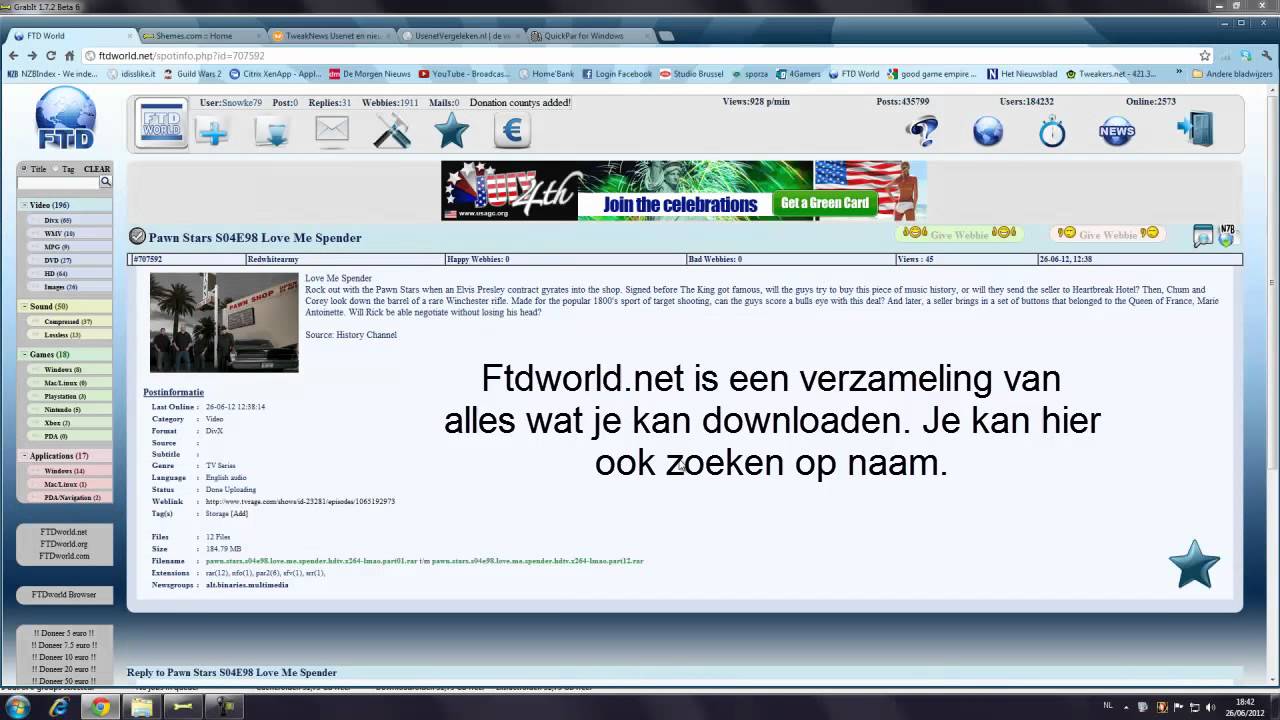This screenshot has width=1280, height=720.
Task: Open the NZBIndex bookmark
Action: [x=53, y=74]
